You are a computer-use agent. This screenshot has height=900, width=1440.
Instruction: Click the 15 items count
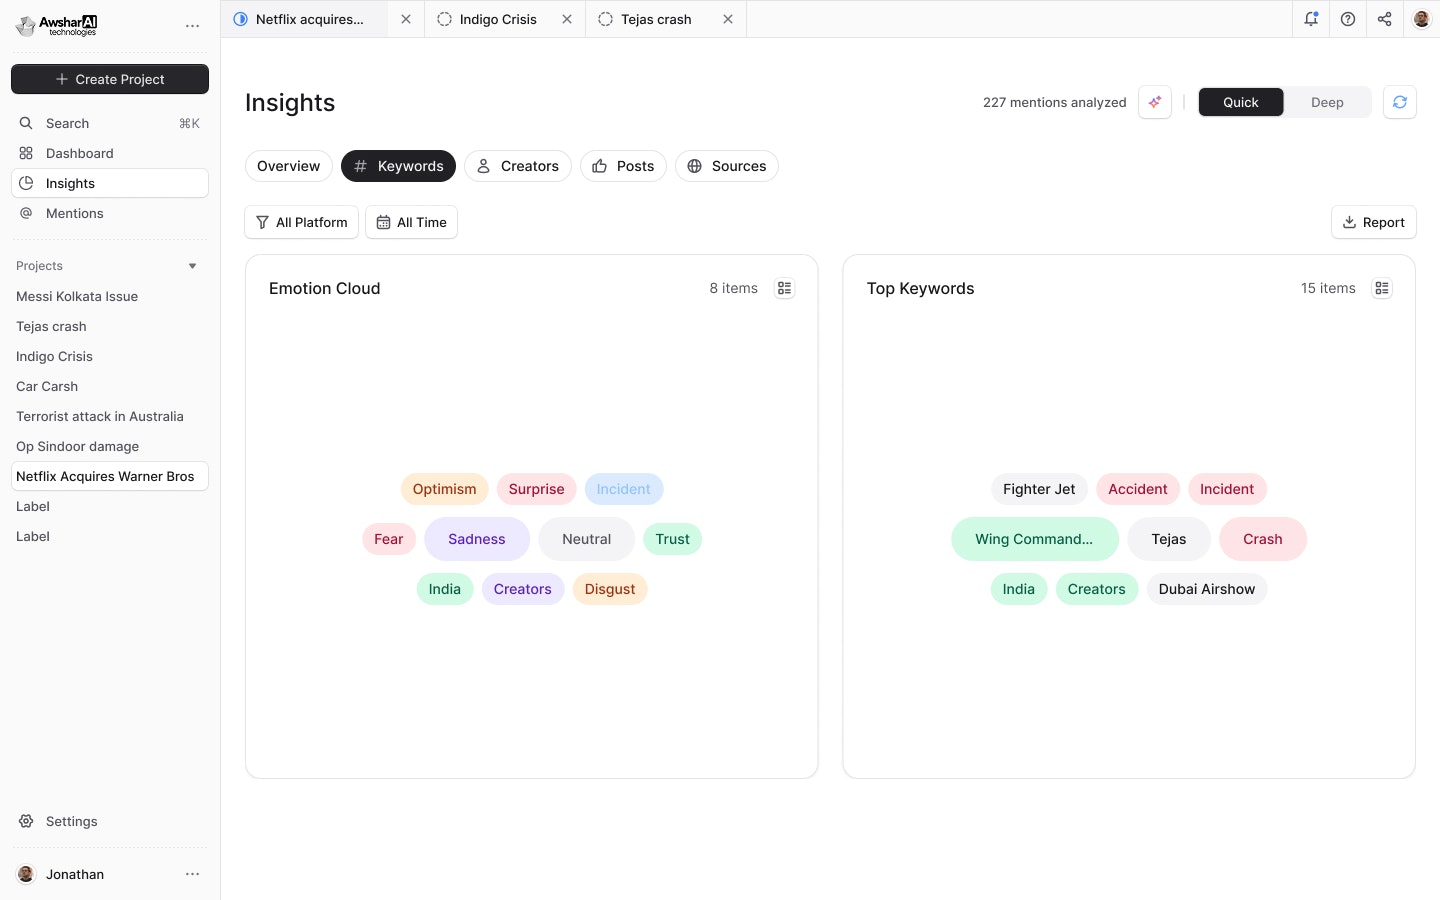tap(1328, 288)
